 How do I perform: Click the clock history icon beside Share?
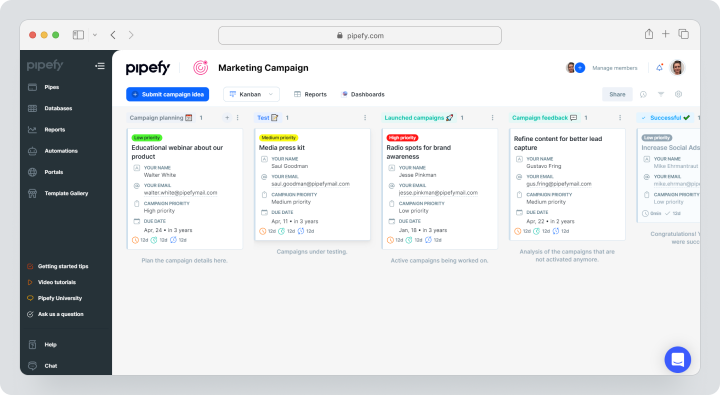643,94
